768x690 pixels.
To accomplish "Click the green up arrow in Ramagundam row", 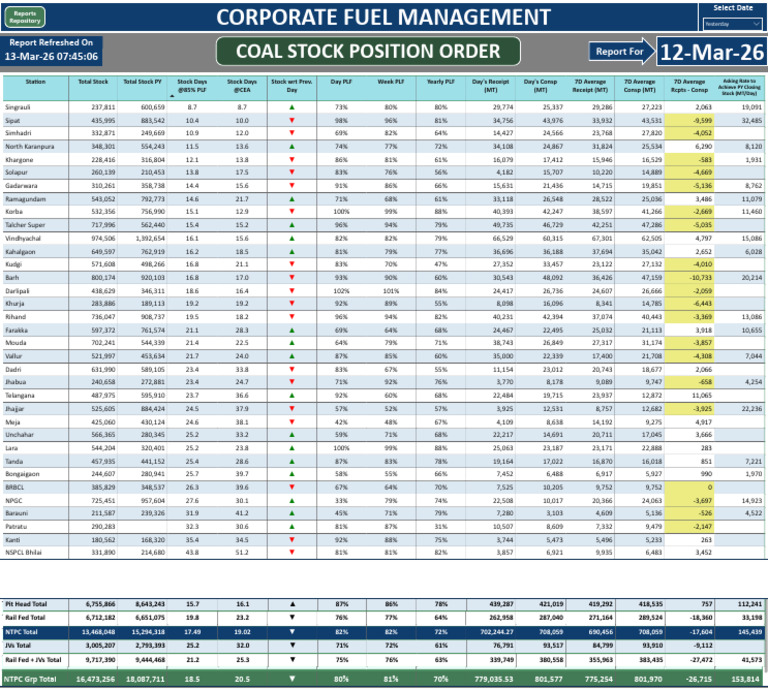I will [x=292, y=199].
